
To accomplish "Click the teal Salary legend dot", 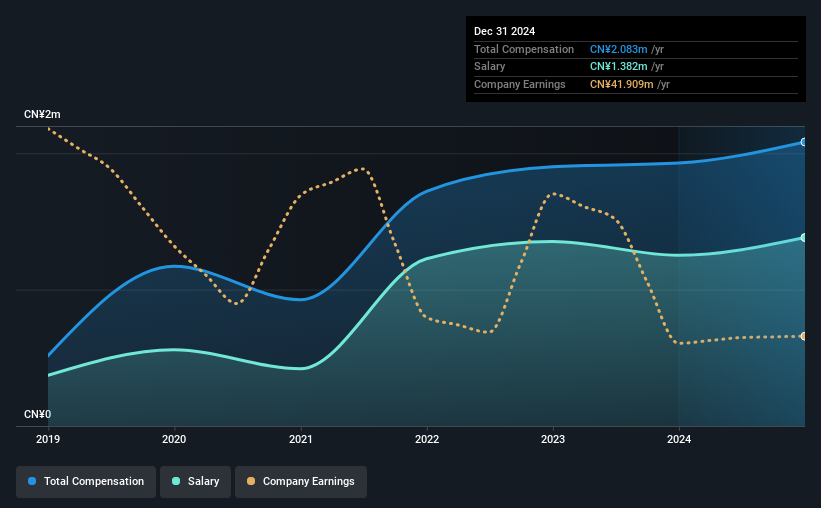I will [x=176, y=481].
